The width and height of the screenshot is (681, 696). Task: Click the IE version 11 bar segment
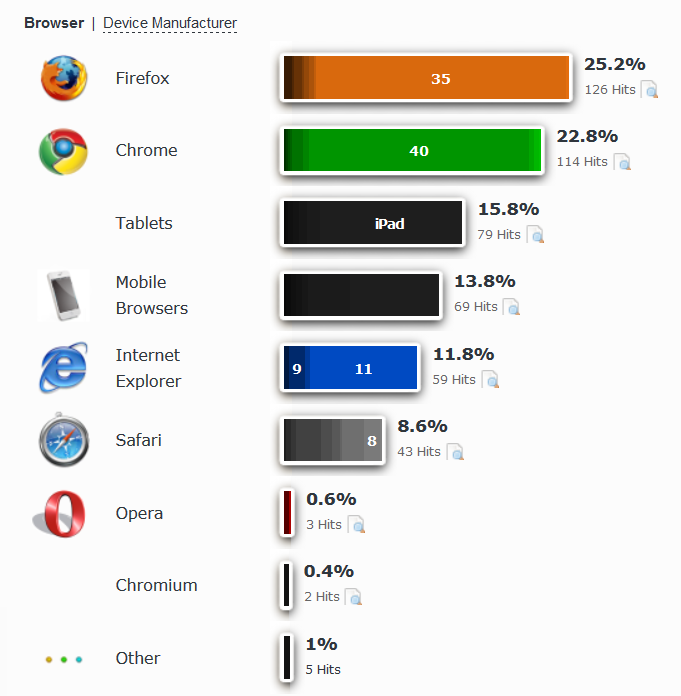(x=363, y=368)
